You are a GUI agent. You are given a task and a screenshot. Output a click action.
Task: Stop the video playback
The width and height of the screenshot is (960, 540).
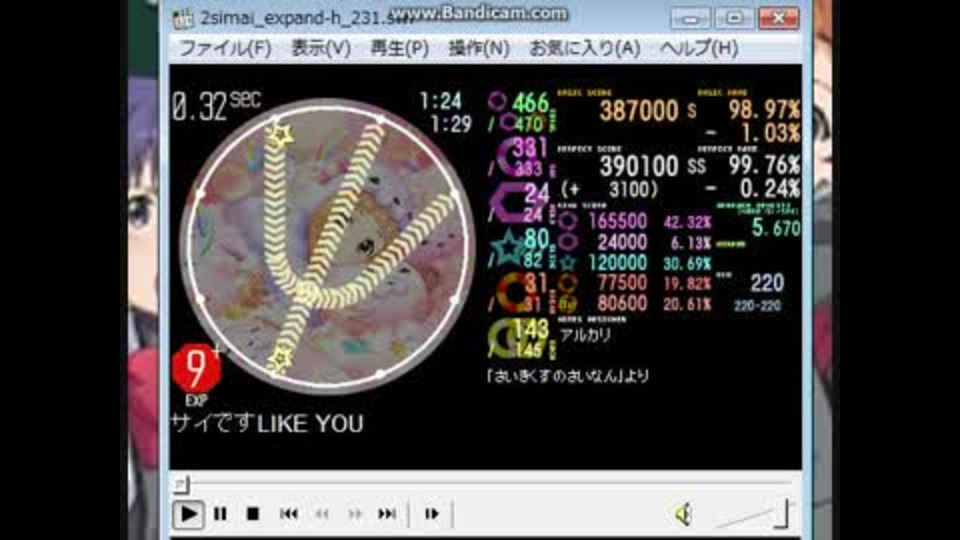point(252,514)
